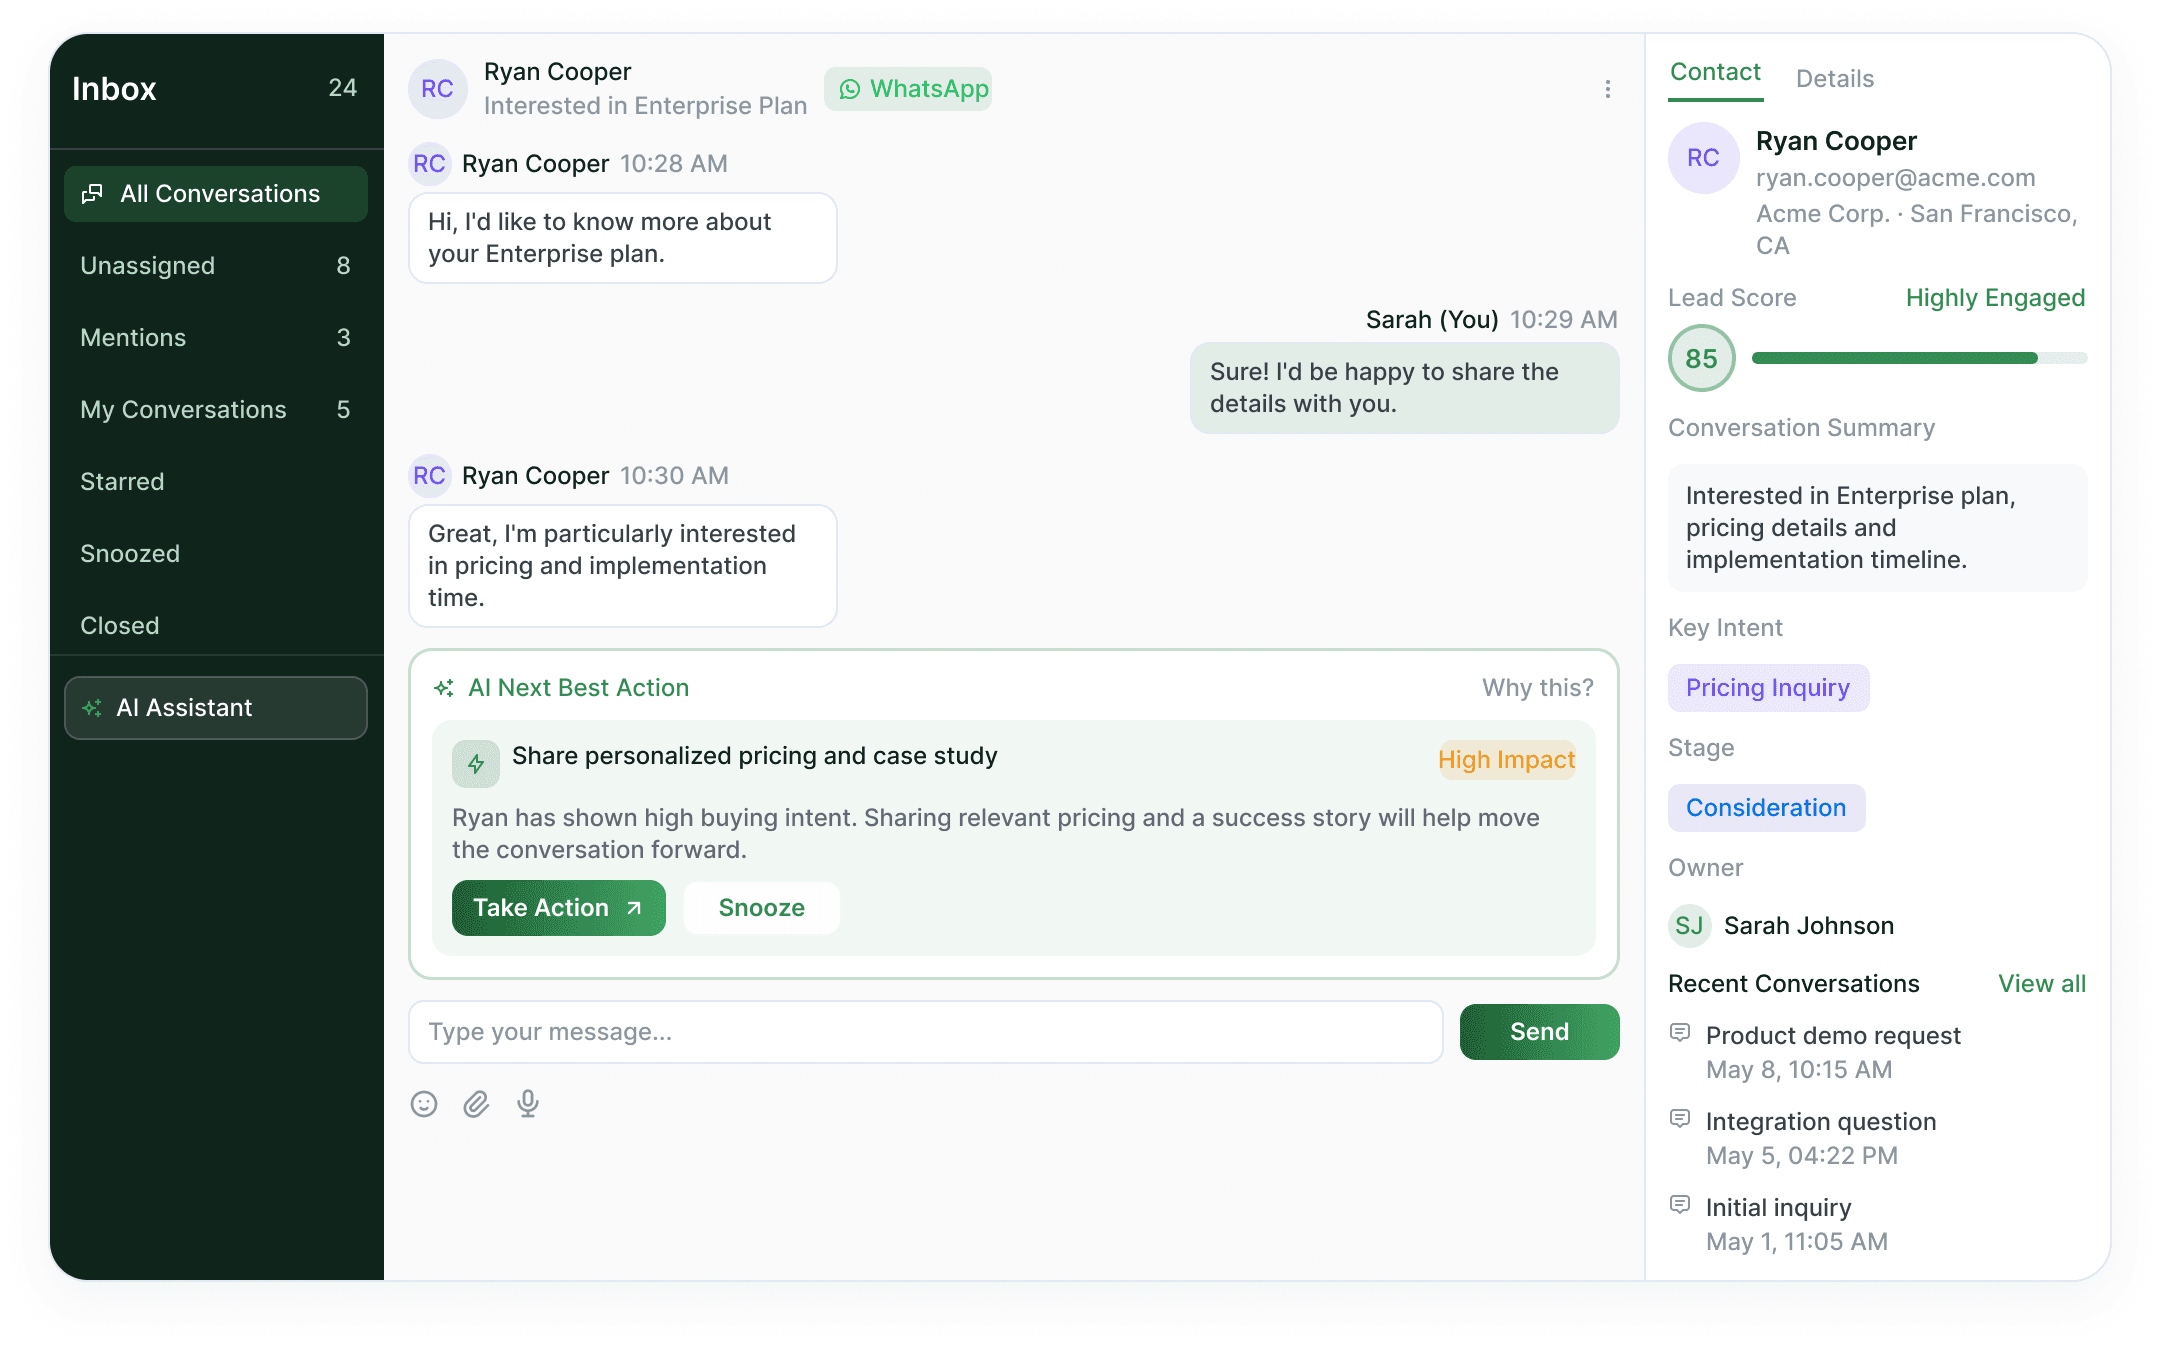The width and height of the screenshot is (2160, 1346).
Task: Focus the Type your message field
Action: coord(926,1032)
